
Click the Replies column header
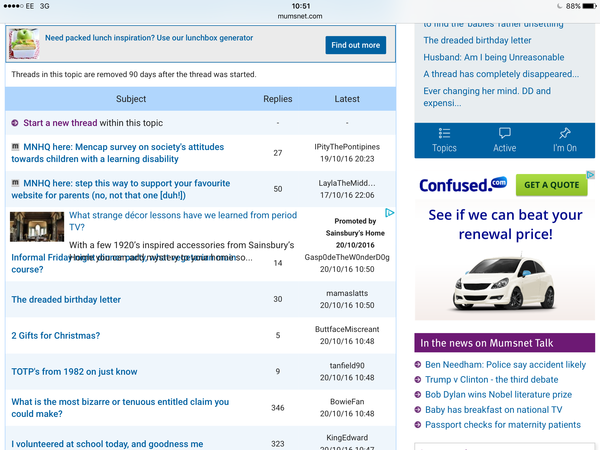coord(278,99)
